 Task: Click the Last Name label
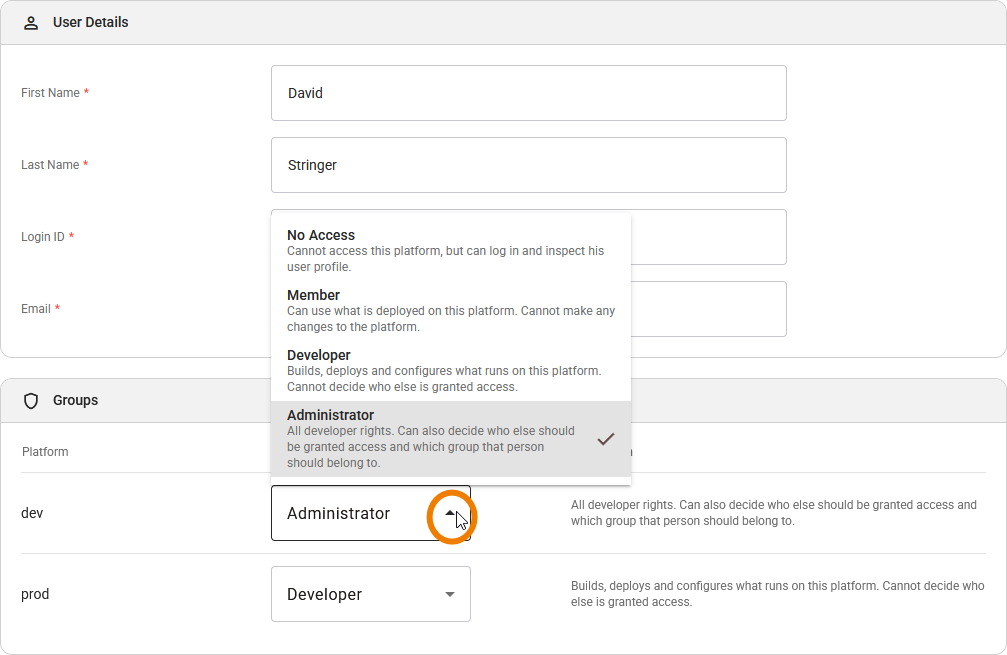click(50, 164)
